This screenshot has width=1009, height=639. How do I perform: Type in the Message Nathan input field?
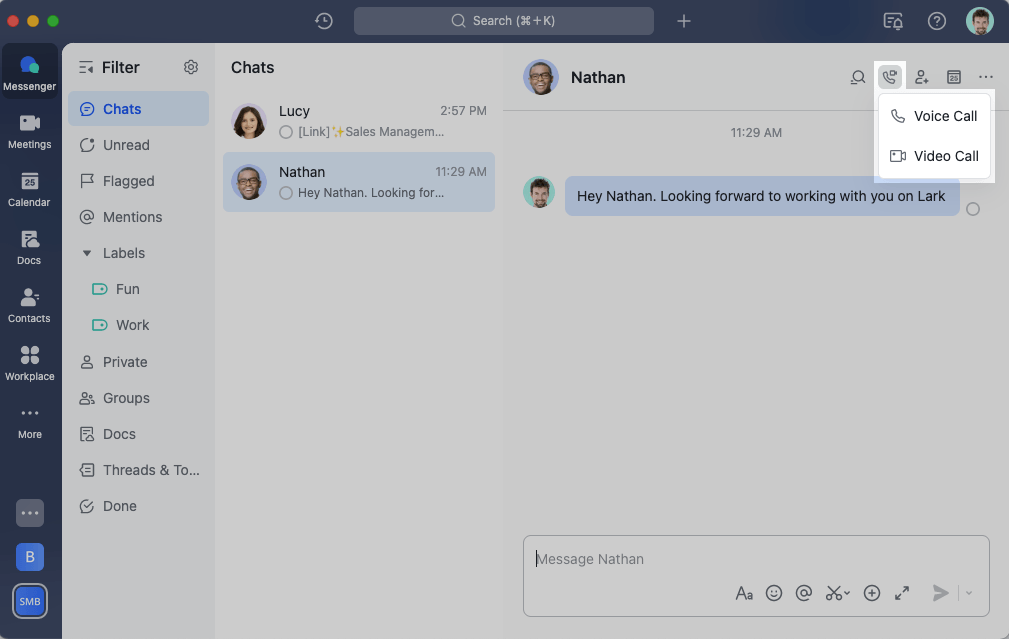pyautogui.click(x=700, y=559)
